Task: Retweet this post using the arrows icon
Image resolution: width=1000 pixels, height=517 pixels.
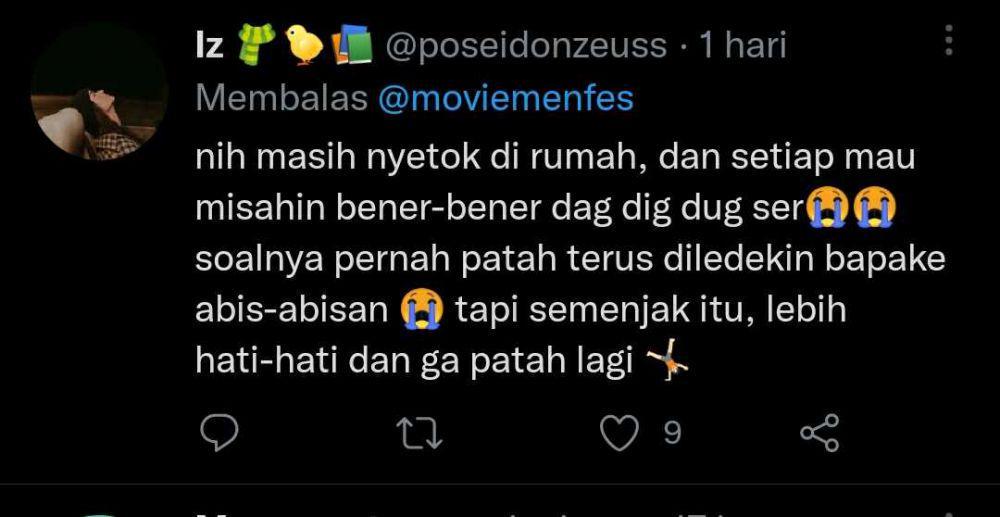Action: coord(419,433)
